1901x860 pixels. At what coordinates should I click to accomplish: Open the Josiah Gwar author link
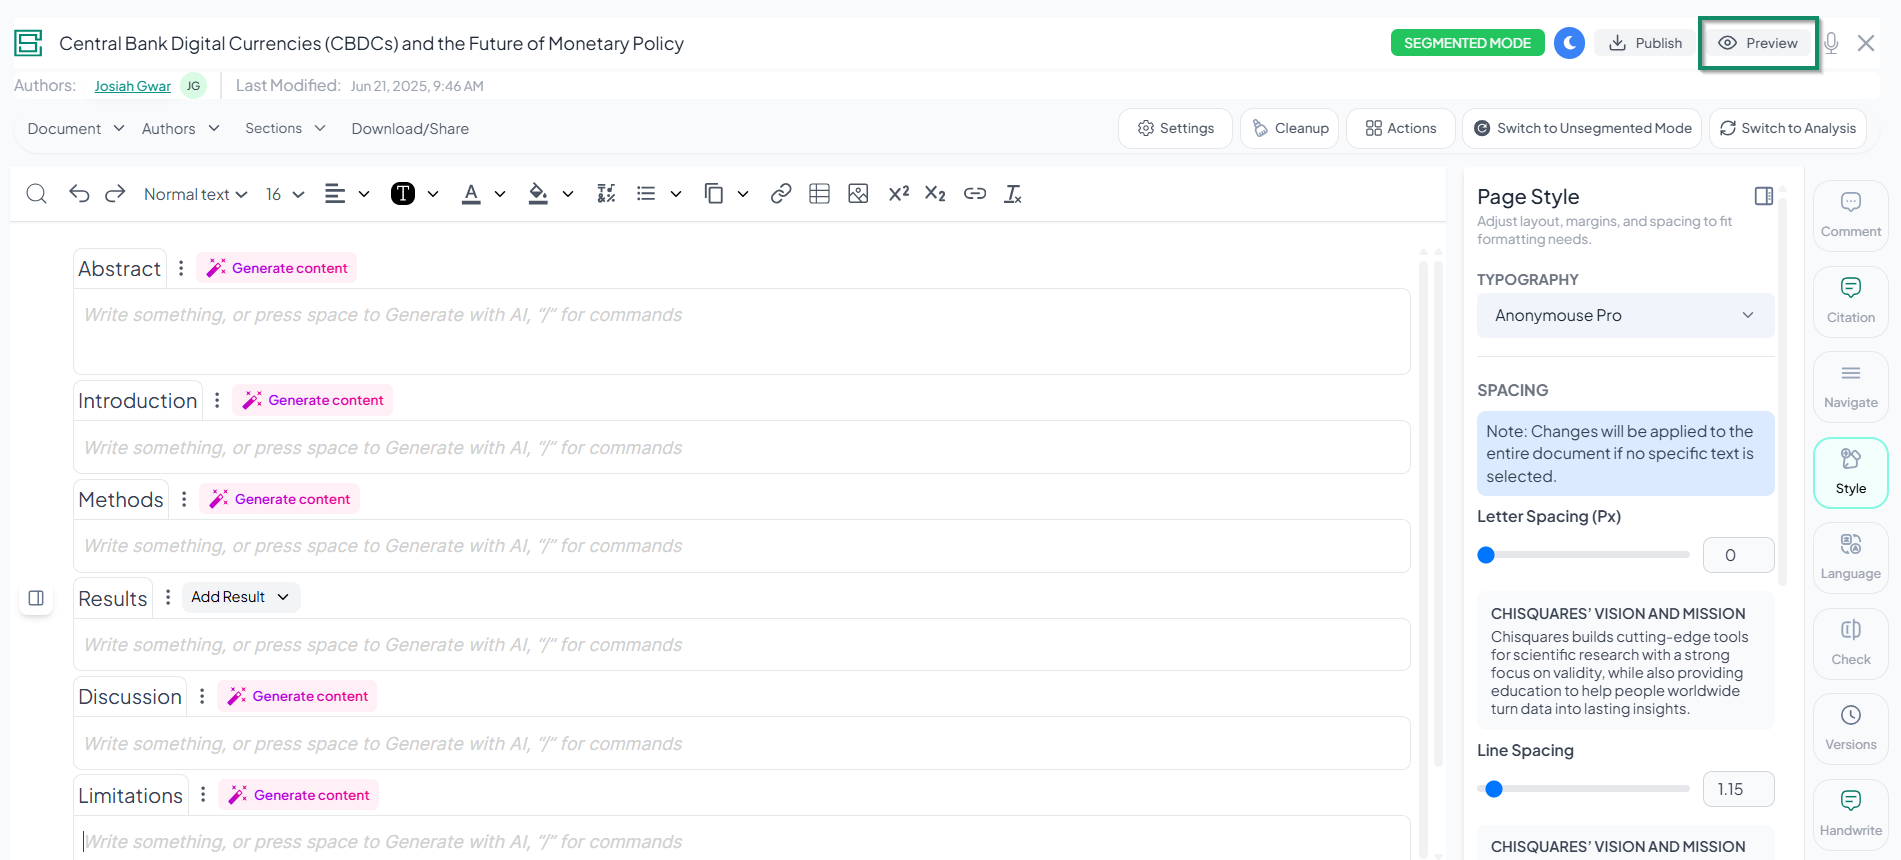(132, 86)
